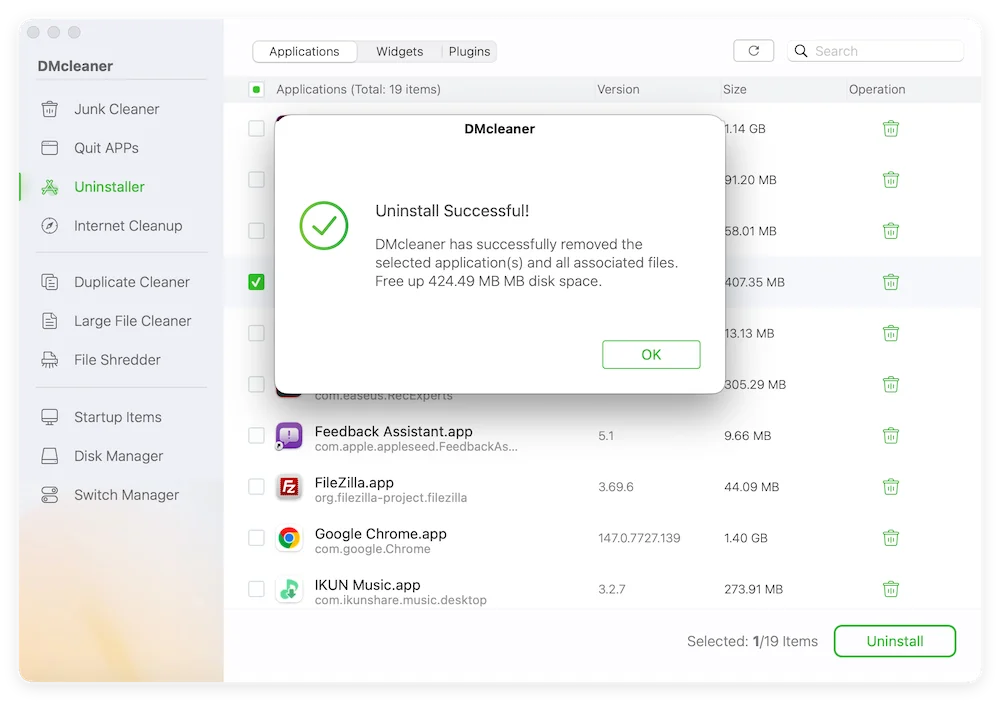
Task: Click into the Search field
Action: (875, 51)
